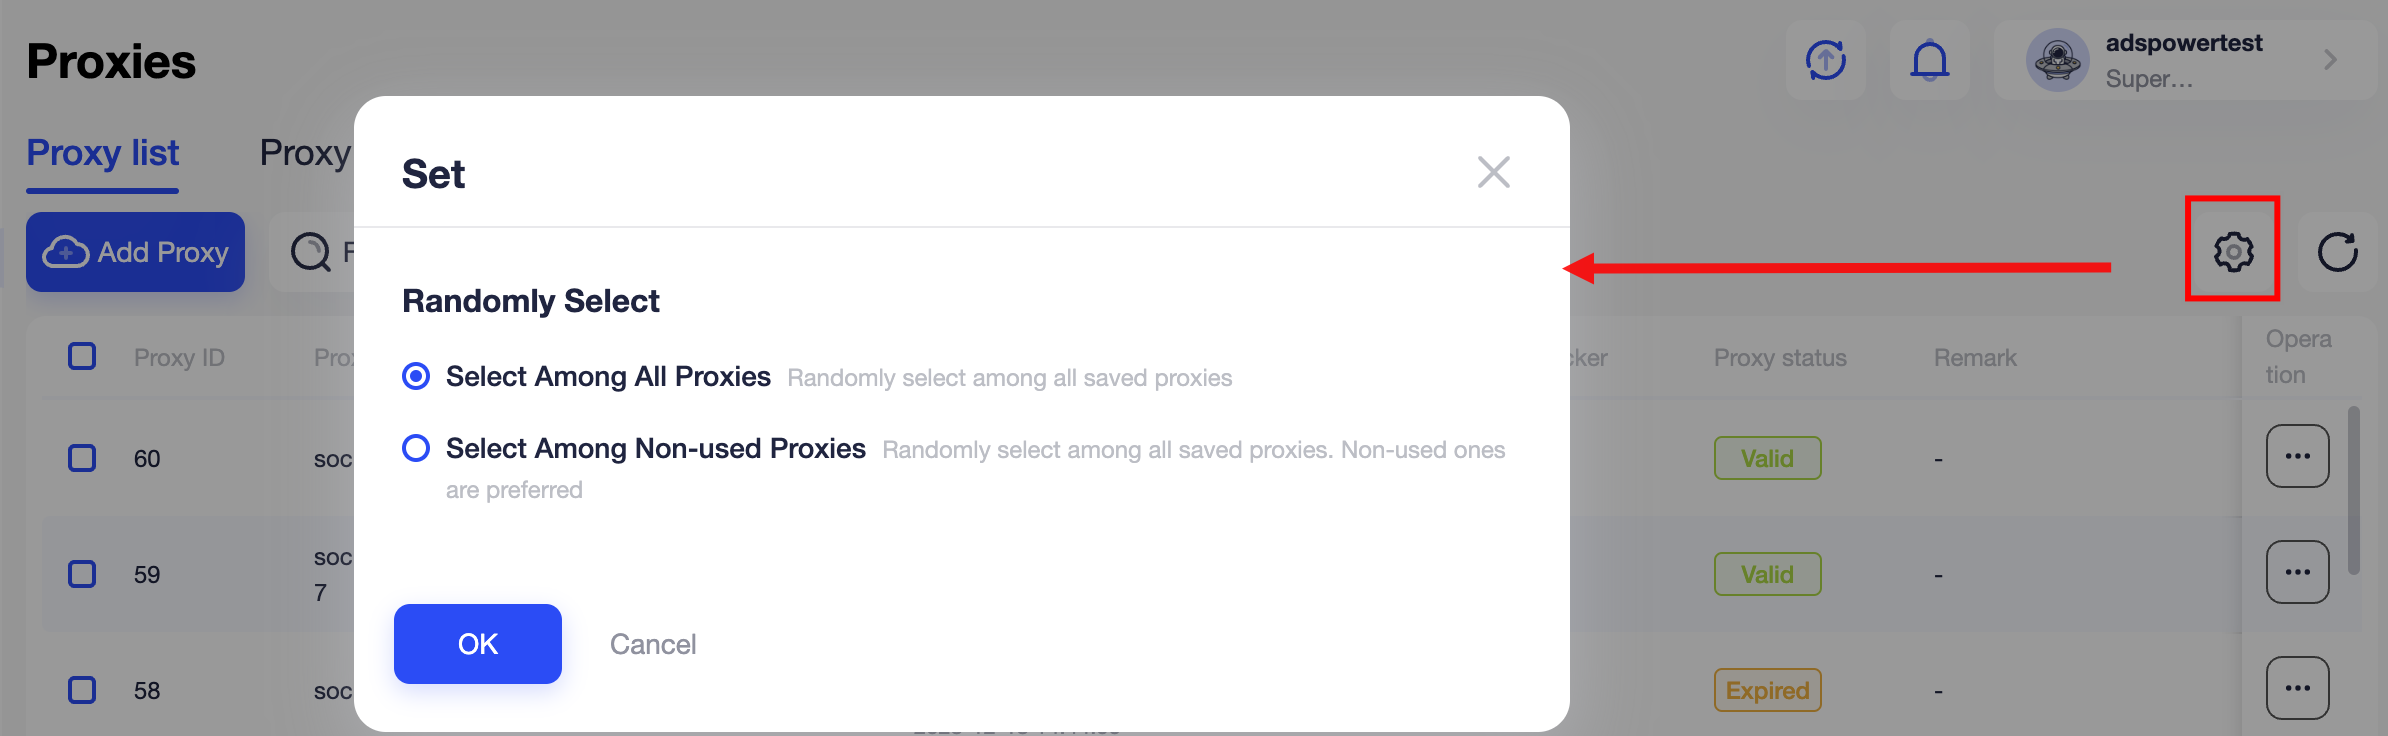This screenshot has height=736, width=2388.
Task: Select Among Non-used Proxies option
Action: pyautogui.click(x=416, y=449)
